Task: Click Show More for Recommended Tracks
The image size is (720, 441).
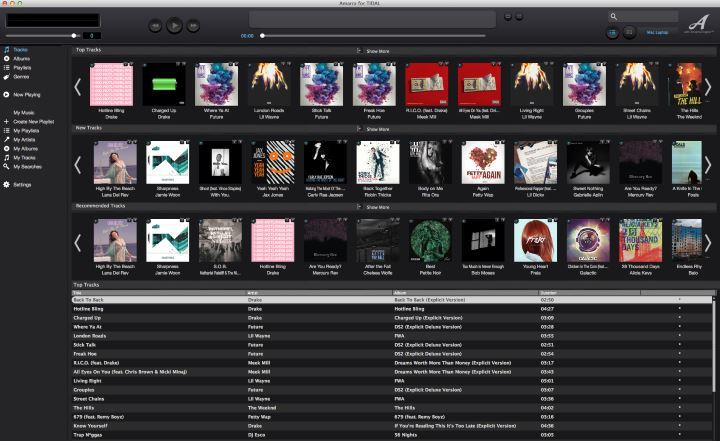Action: (x=377, y=207)
